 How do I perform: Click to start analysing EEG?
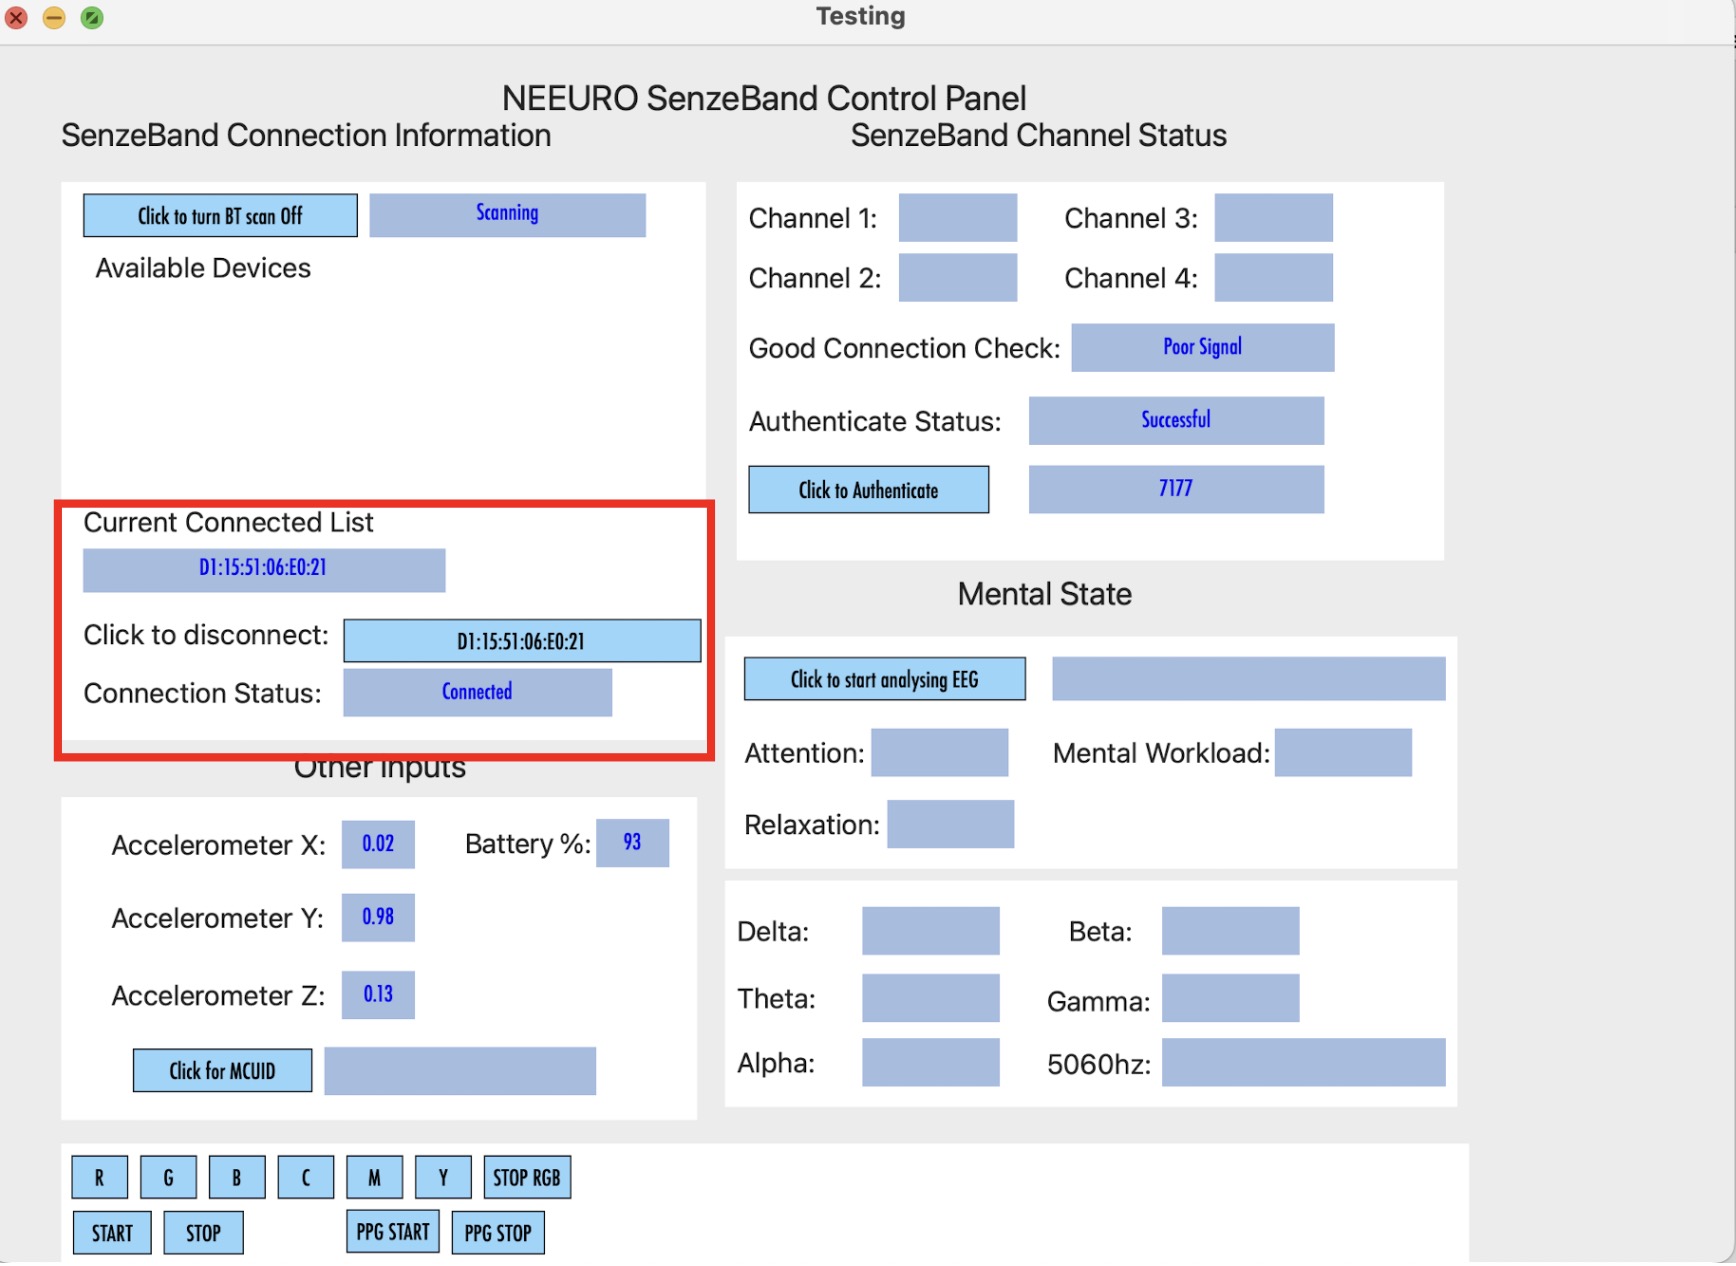click(883, 678)
